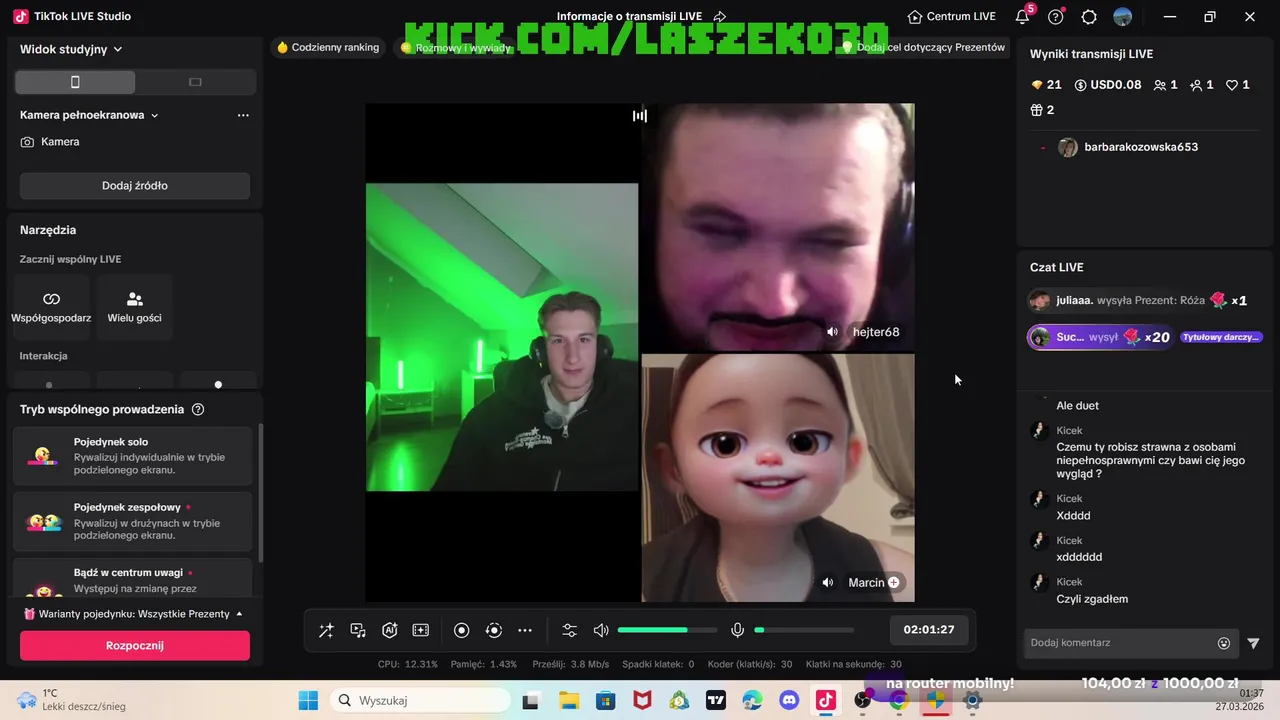The height and width of the screenshot is (720, 1280).
Task: Open the notifications bell
Action: click(x=1022, y=17)
